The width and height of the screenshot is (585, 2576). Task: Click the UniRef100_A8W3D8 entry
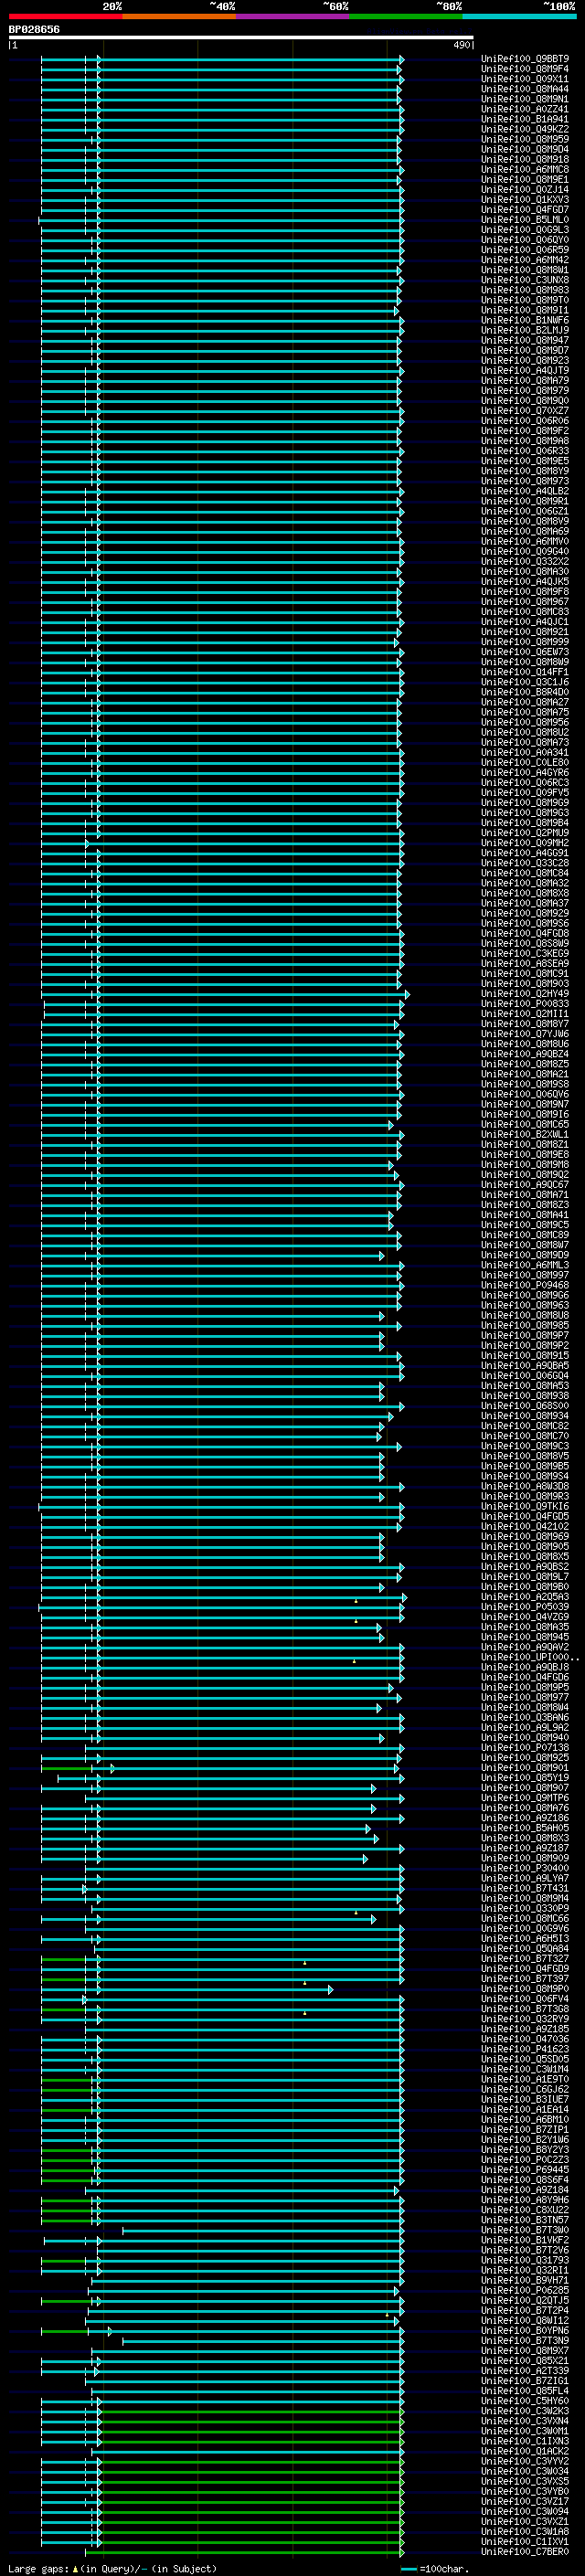click(525, 1486)
